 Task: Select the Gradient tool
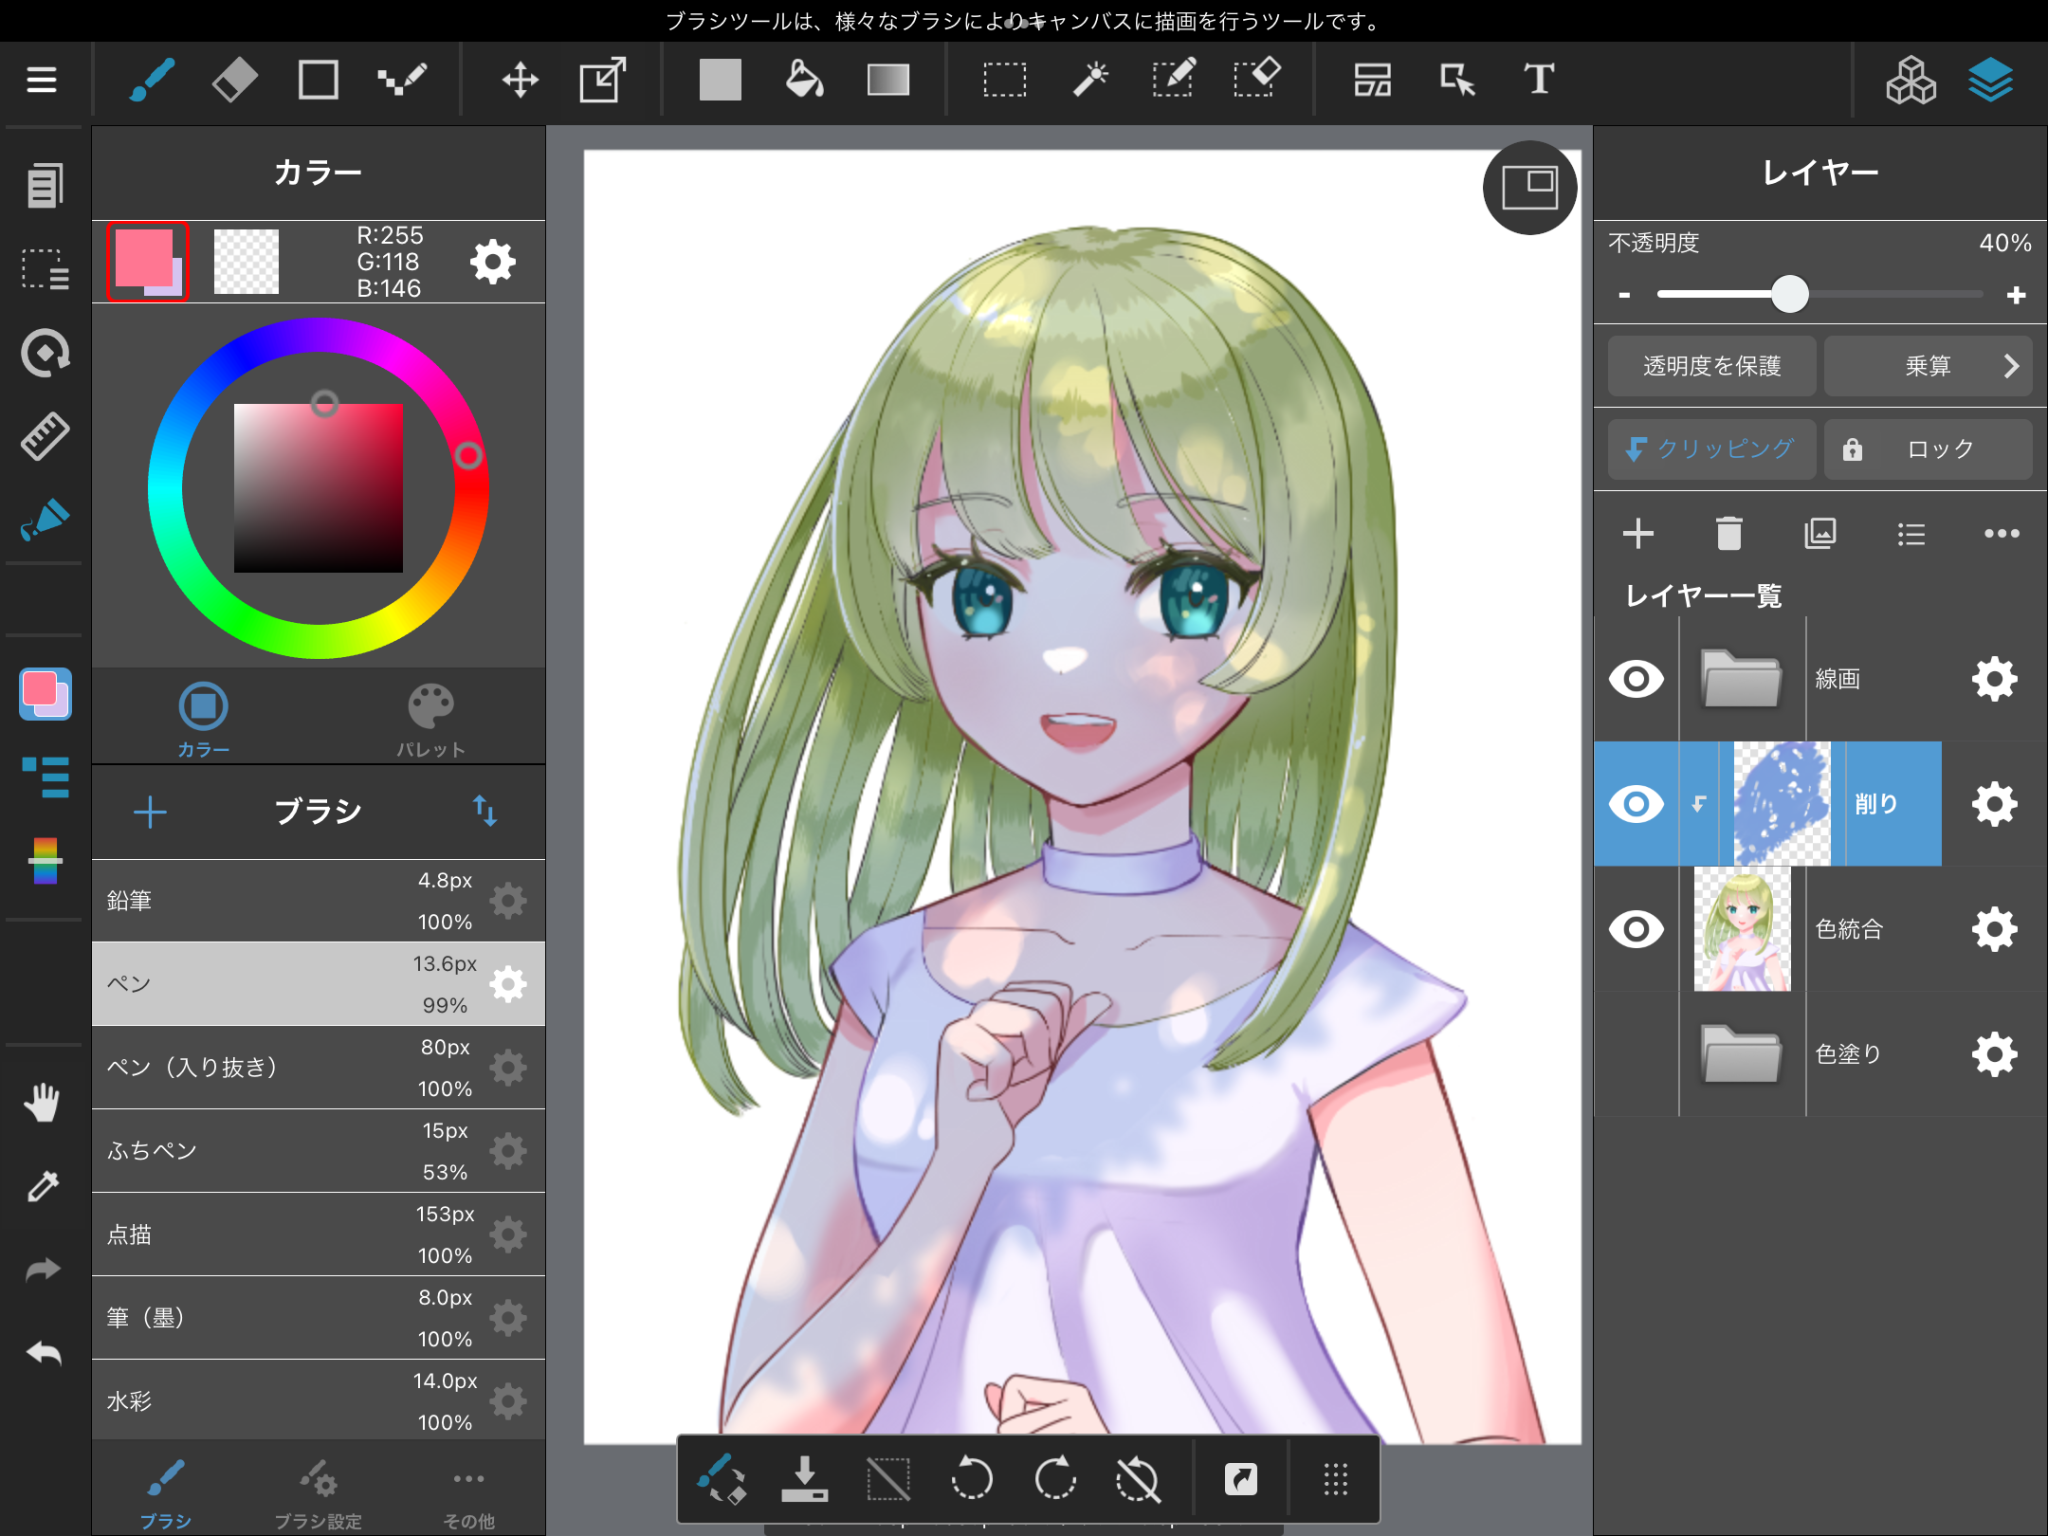pos(888,79)
